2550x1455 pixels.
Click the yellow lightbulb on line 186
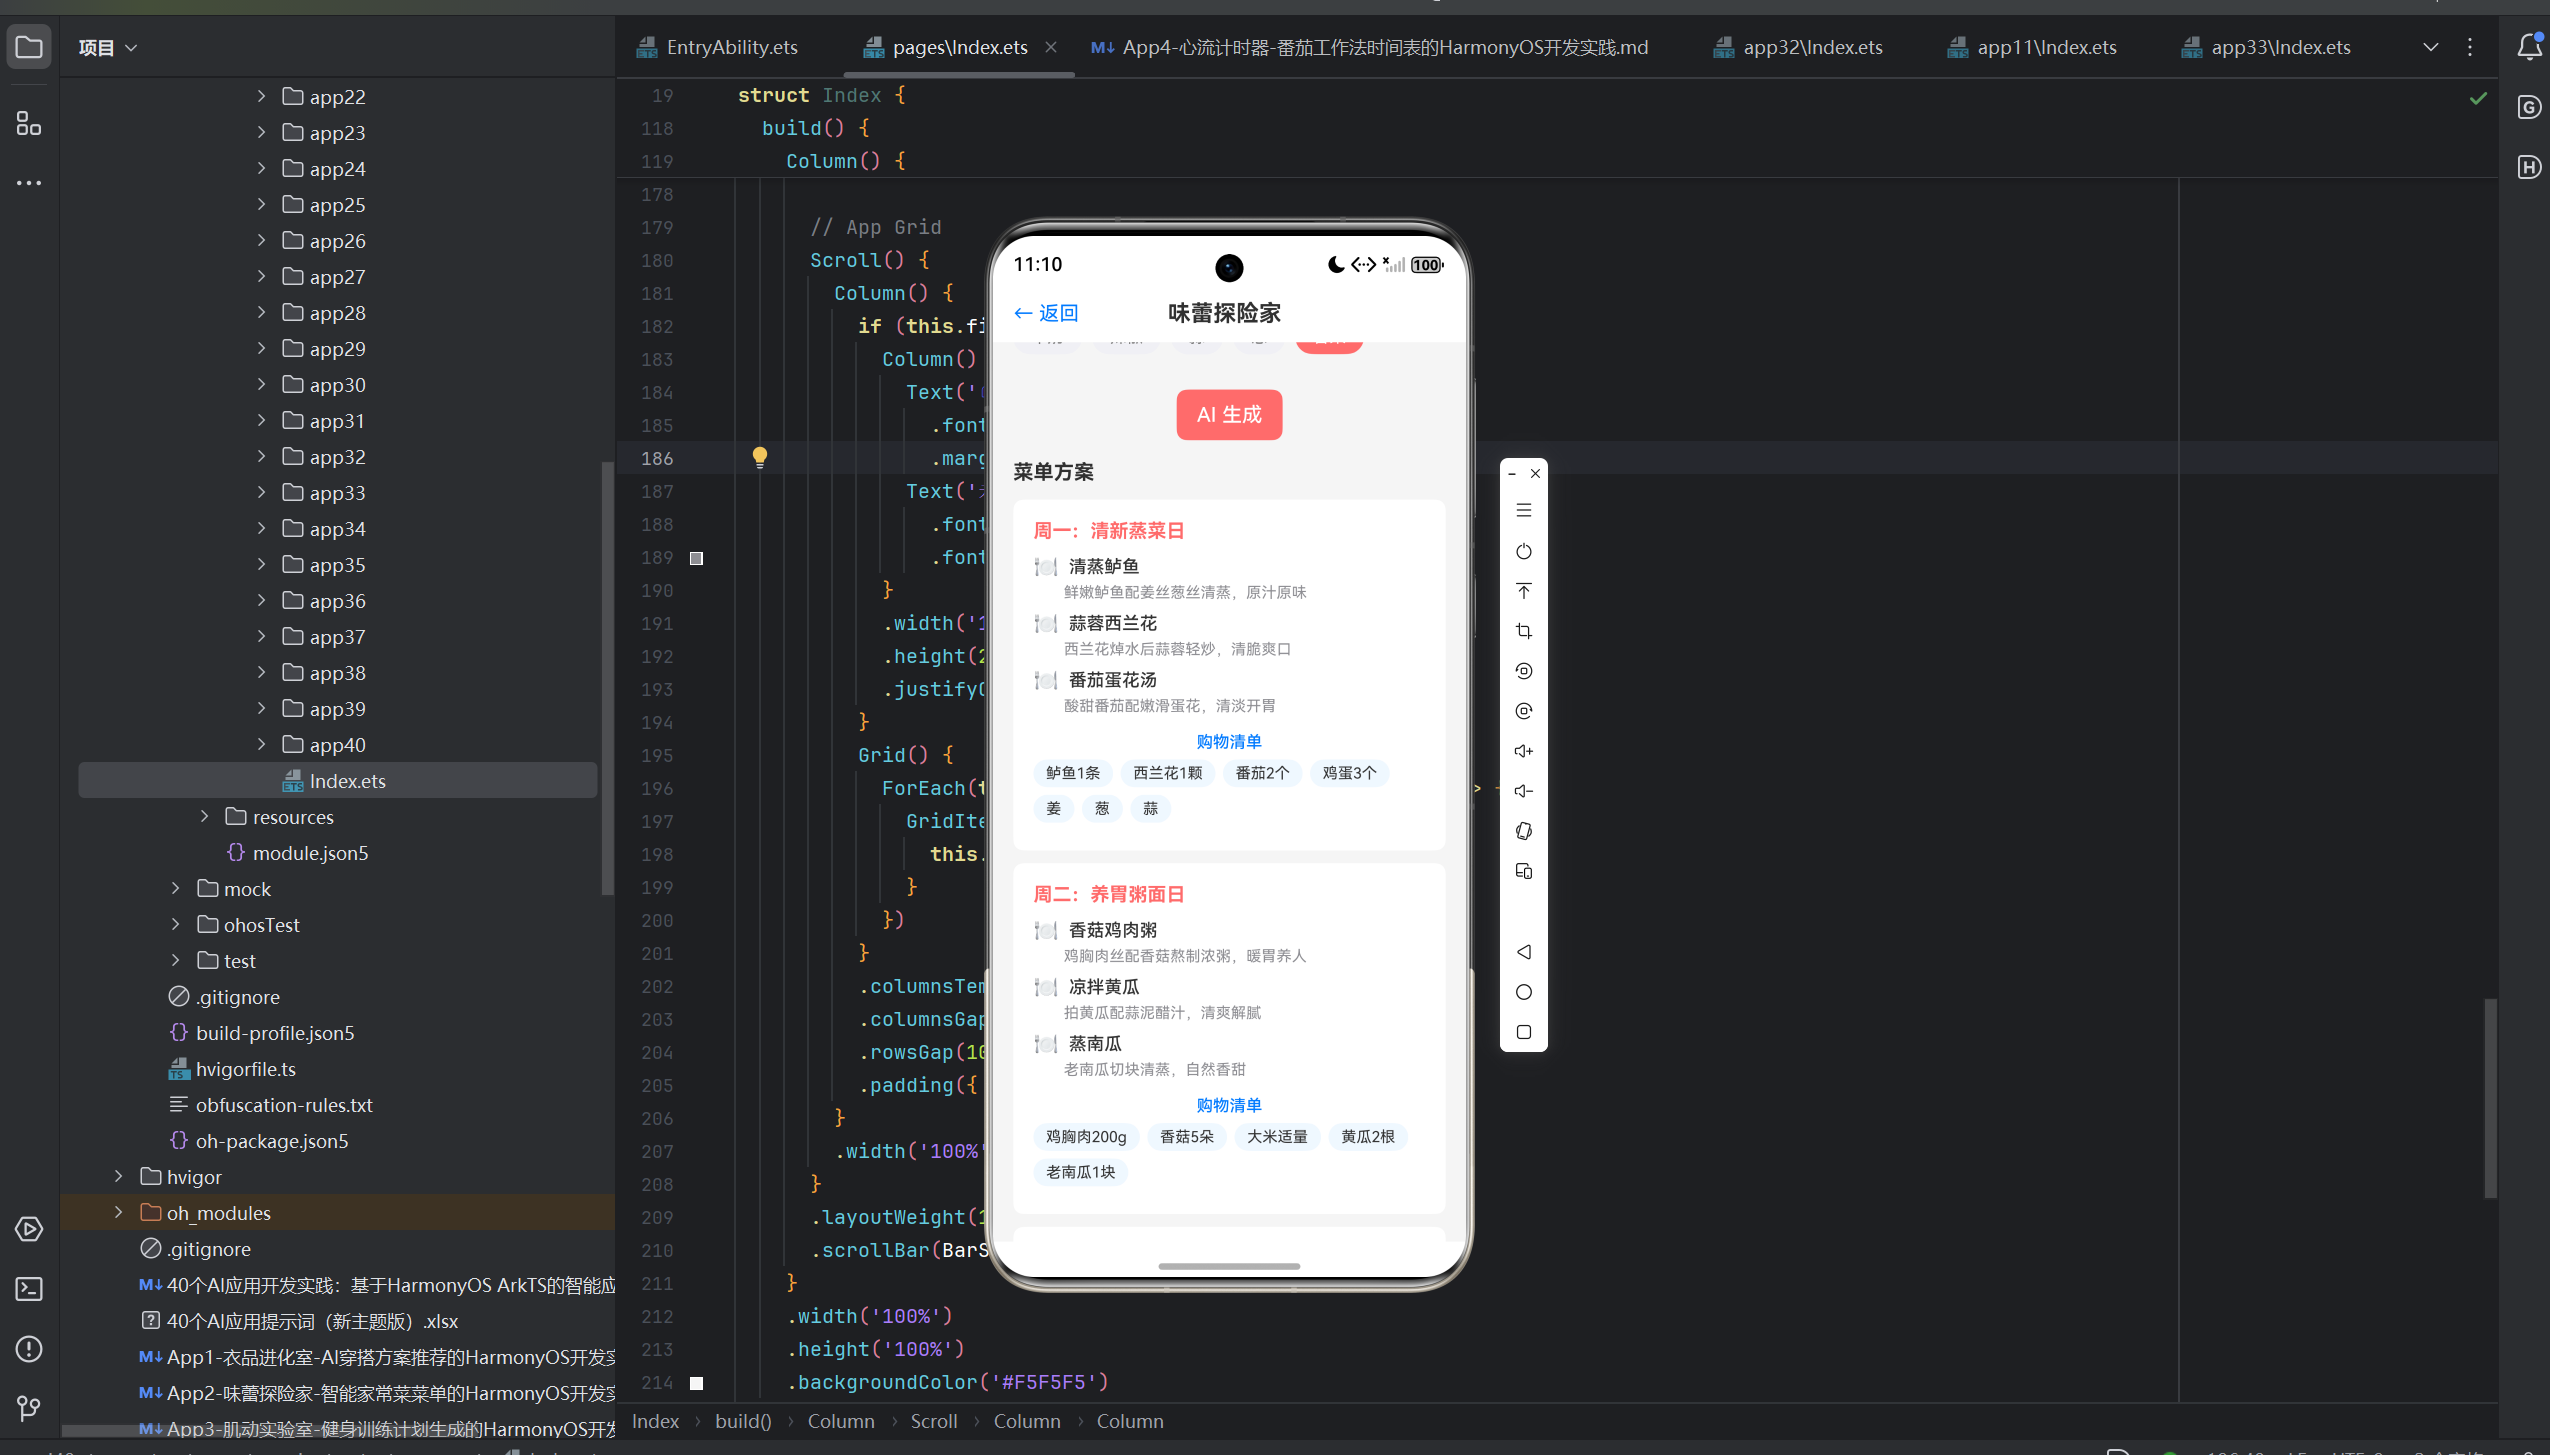pyautogui.click(x=760, y=457)
